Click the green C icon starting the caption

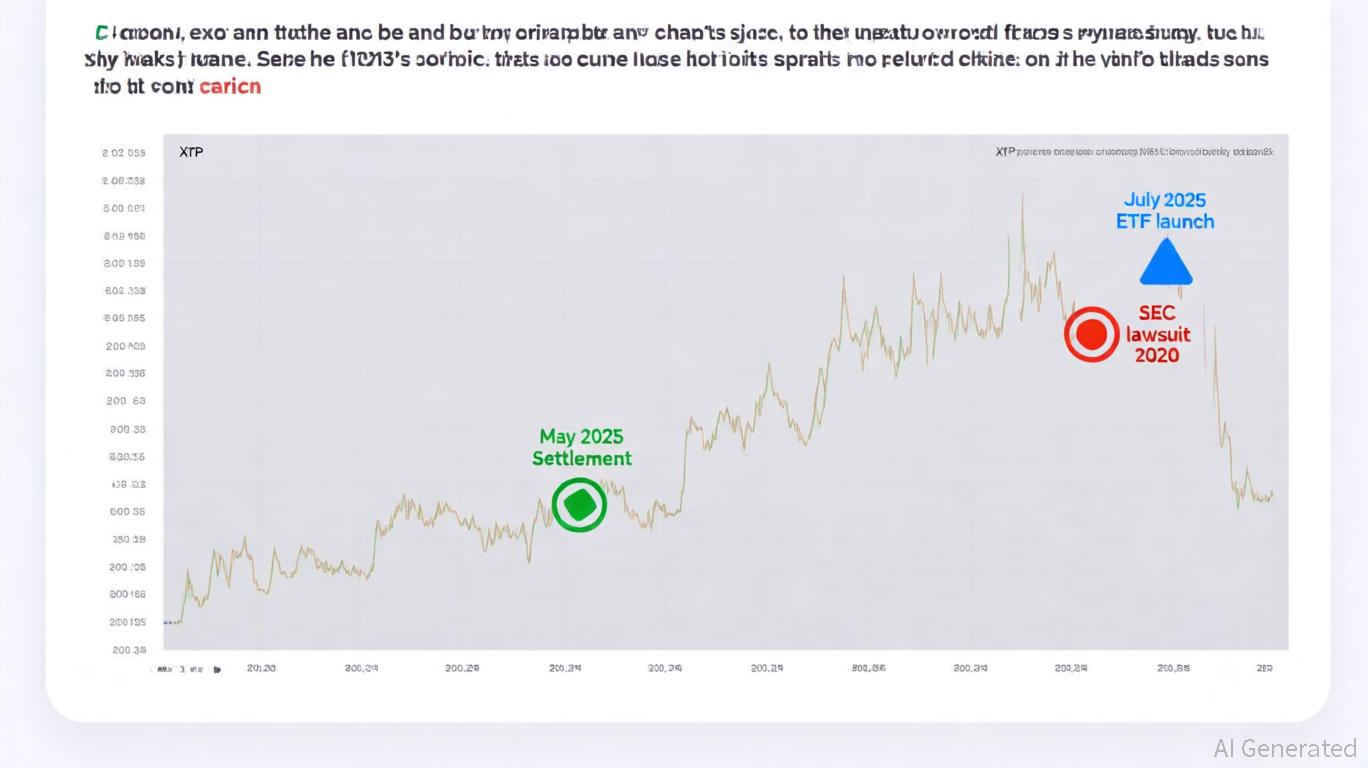101,34
